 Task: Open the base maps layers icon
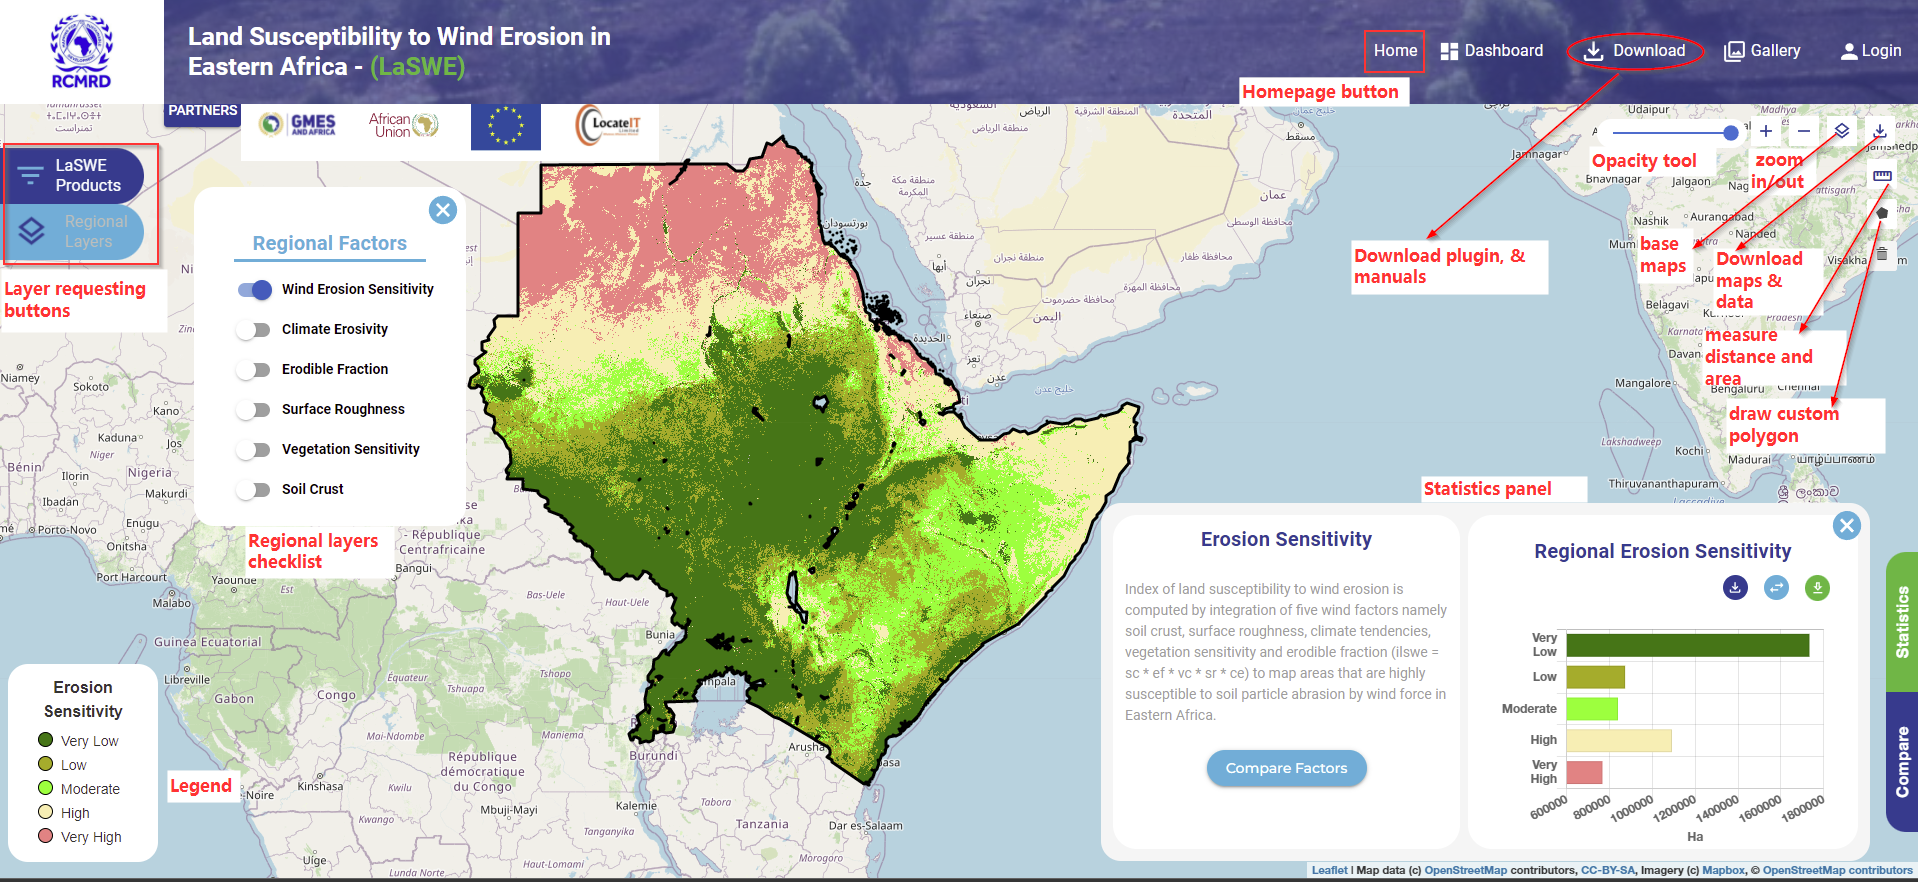click(x=1841, y=131)
